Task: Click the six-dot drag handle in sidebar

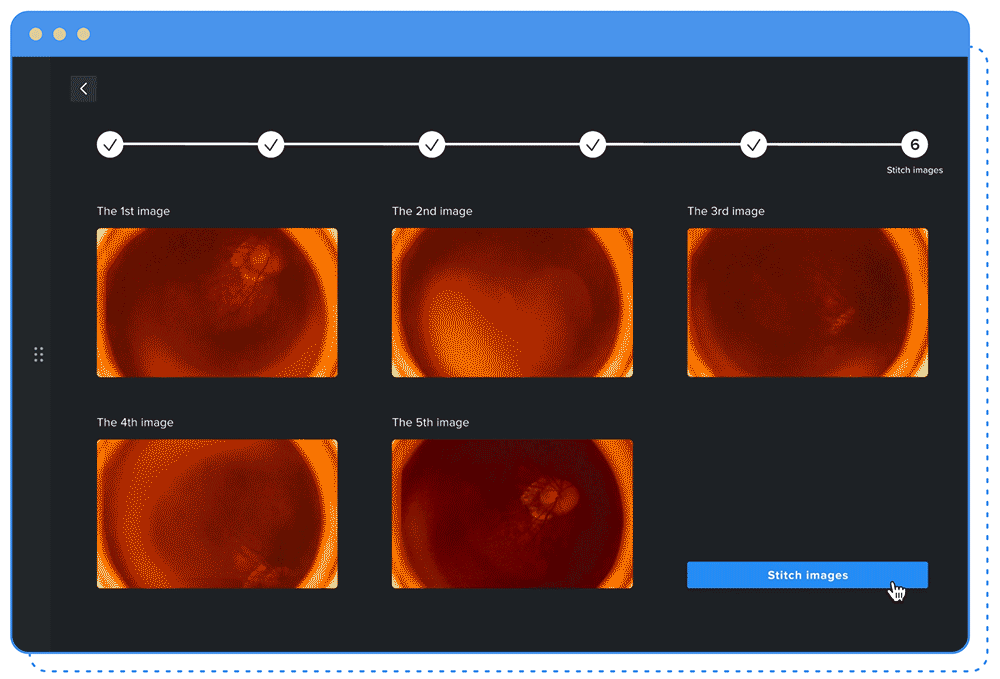Action: click(x=38, y=354)
